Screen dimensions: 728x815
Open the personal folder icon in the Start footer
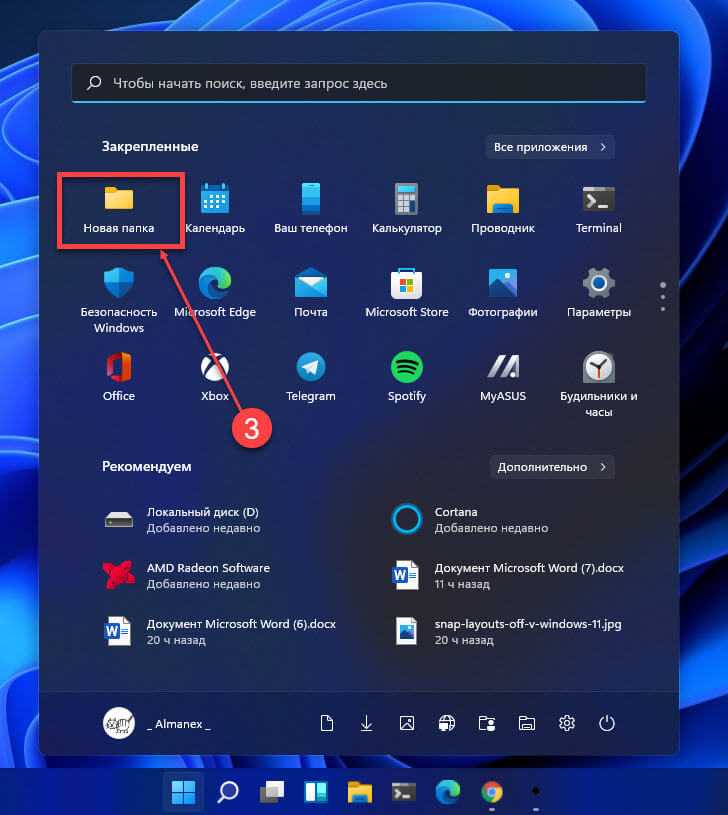point(486,723)
